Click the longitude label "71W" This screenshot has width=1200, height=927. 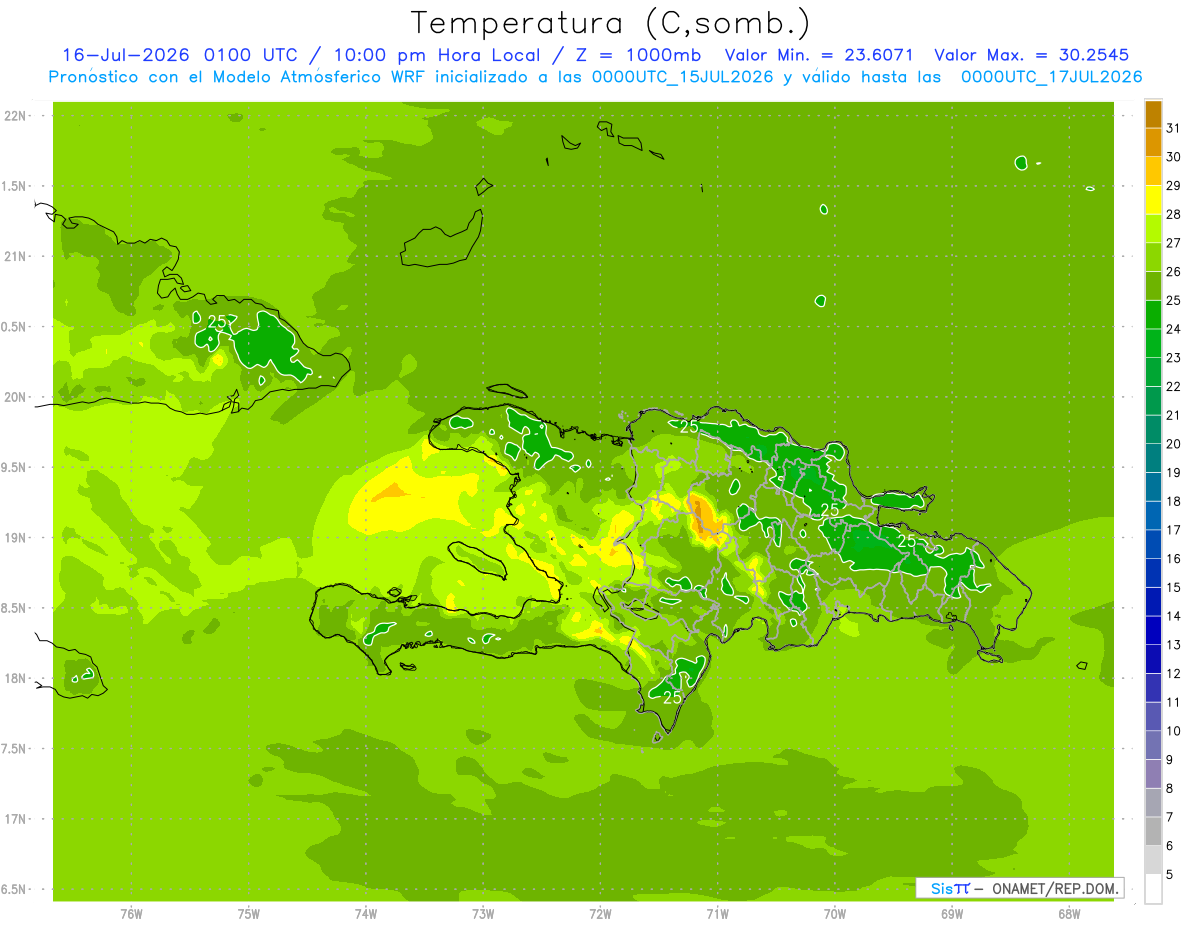(717, 913)
